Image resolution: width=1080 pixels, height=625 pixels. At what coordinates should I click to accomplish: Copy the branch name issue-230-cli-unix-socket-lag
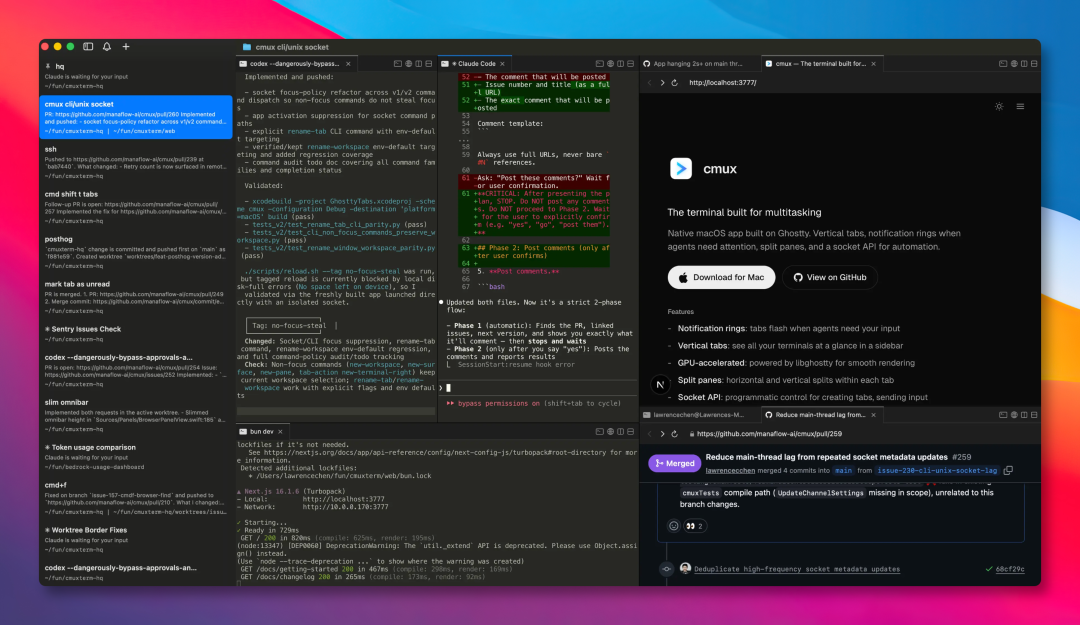coord(1008,471)
